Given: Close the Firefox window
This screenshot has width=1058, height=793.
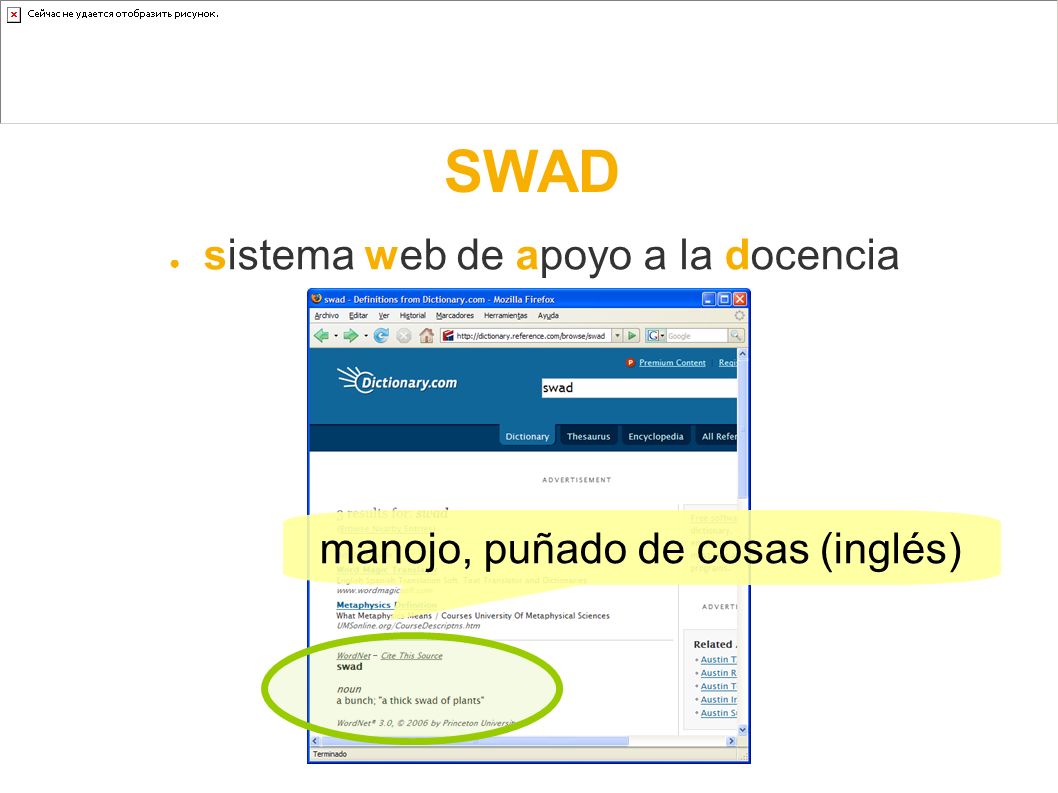Looking at the screenshot, I should coord(740,299).
